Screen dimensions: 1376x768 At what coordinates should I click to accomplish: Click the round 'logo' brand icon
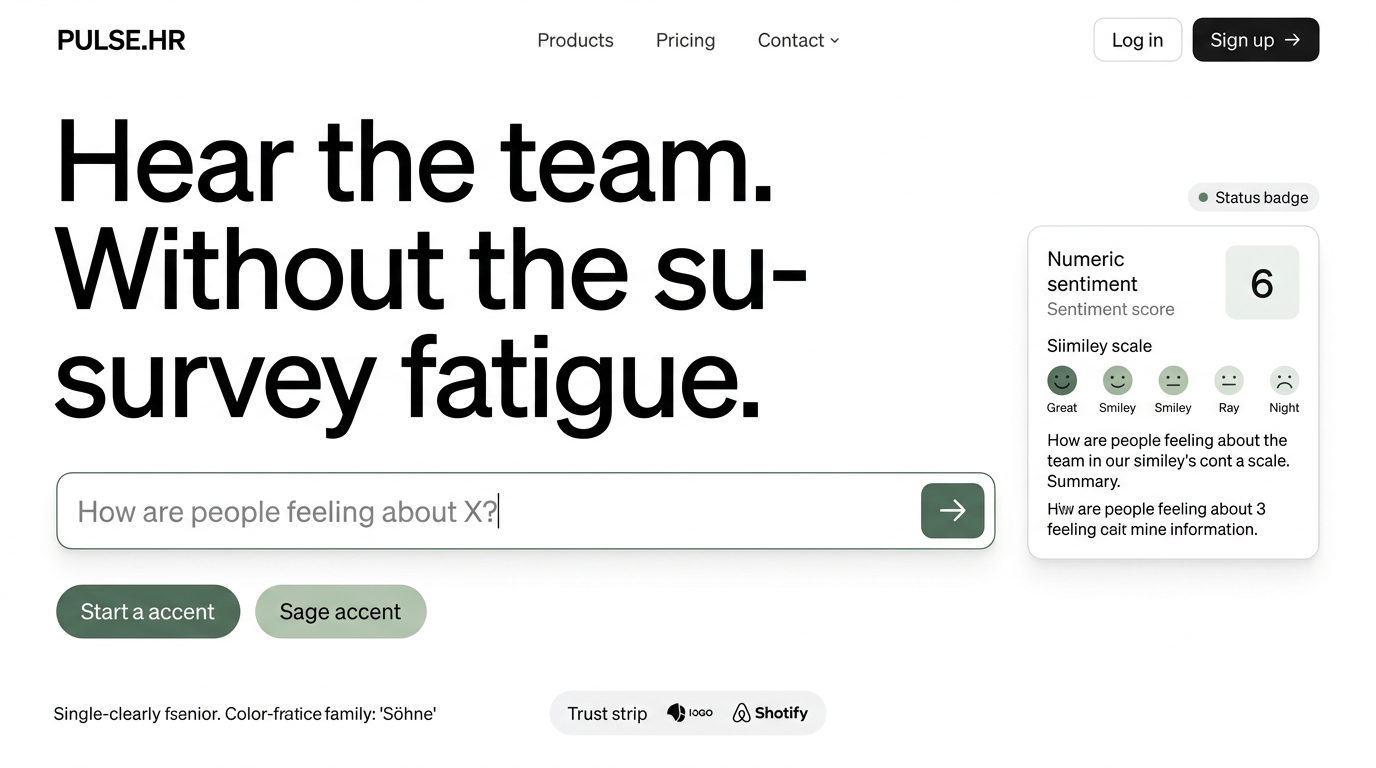(677, 713)
